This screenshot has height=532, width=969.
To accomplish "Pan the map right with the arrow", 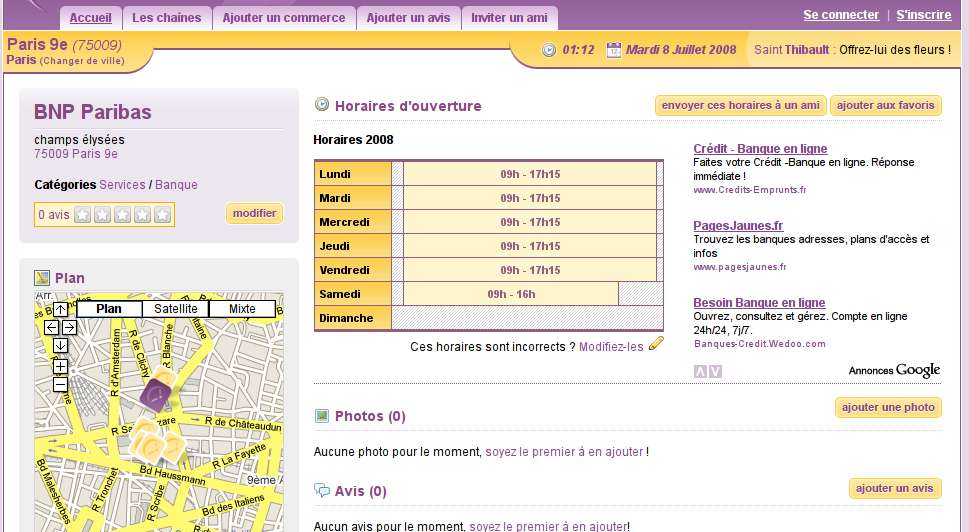I will pyautogui.click(x=69, y=327).
